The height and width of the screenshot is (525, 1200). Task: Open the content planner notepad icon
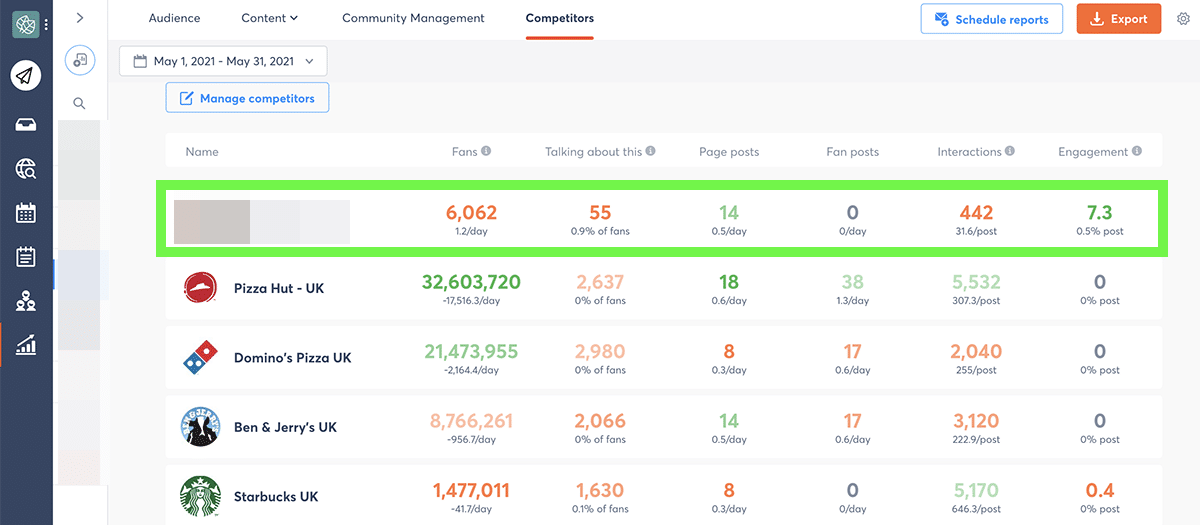pos(26,257)
